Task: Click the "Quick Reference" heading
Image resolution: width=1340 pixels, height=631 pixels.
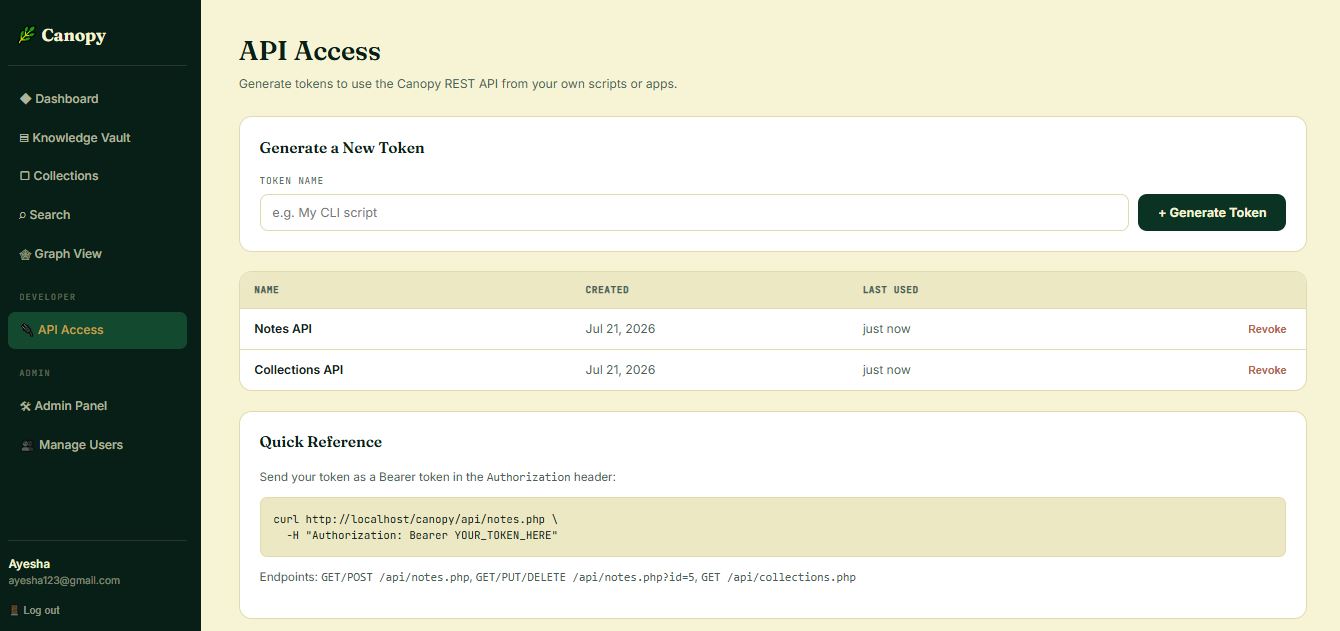Action: coord(321,442)
